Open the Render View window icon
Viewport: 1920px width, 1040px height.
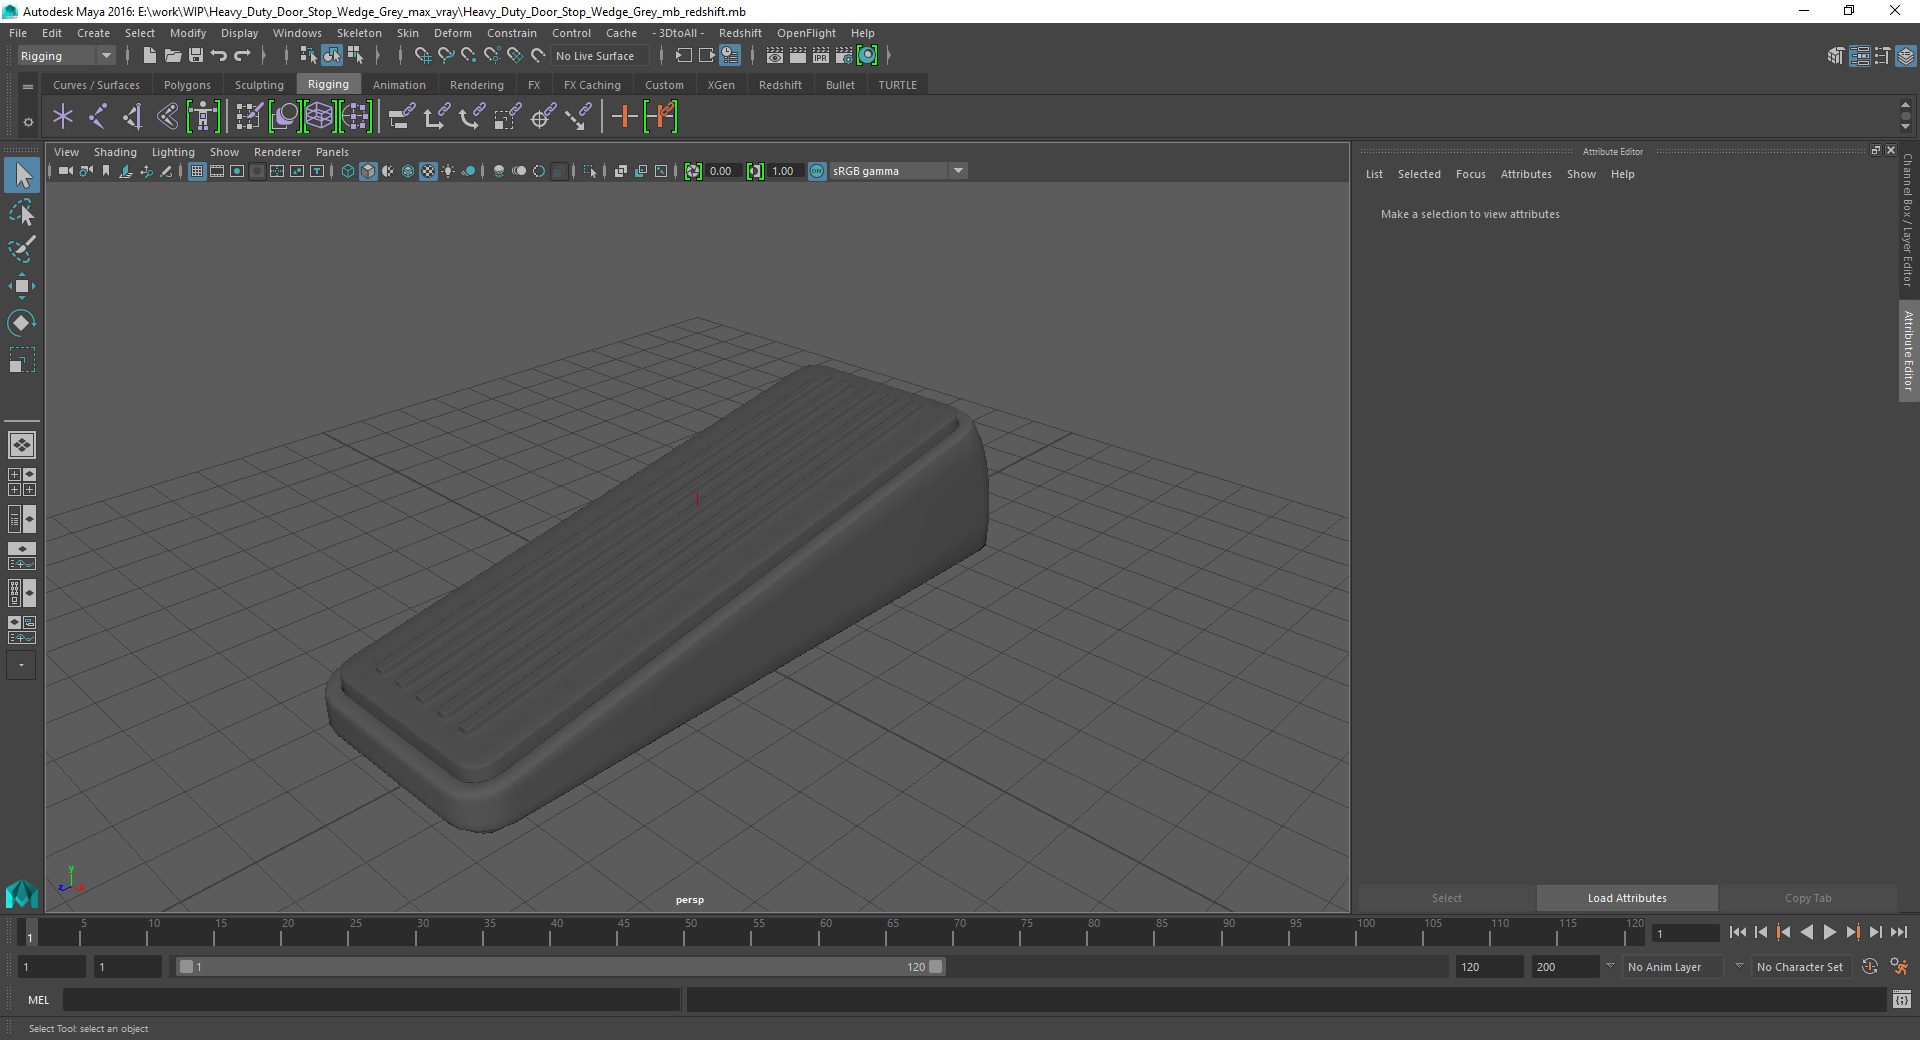(775, 56)
